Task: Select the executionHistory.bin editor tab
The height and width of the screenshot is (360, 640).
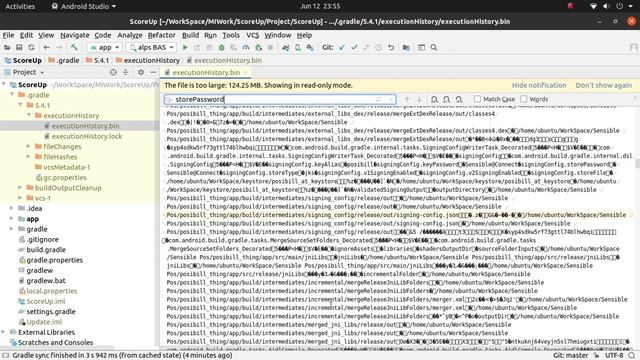Action: 206,72
